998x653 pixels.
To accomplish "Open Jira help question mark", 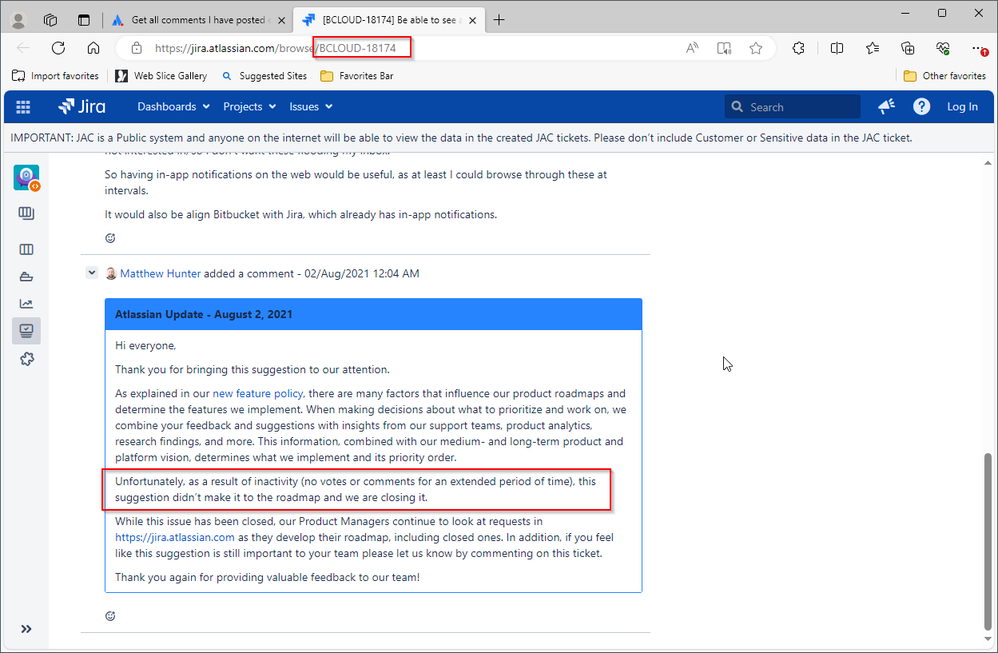I will 921,106.
